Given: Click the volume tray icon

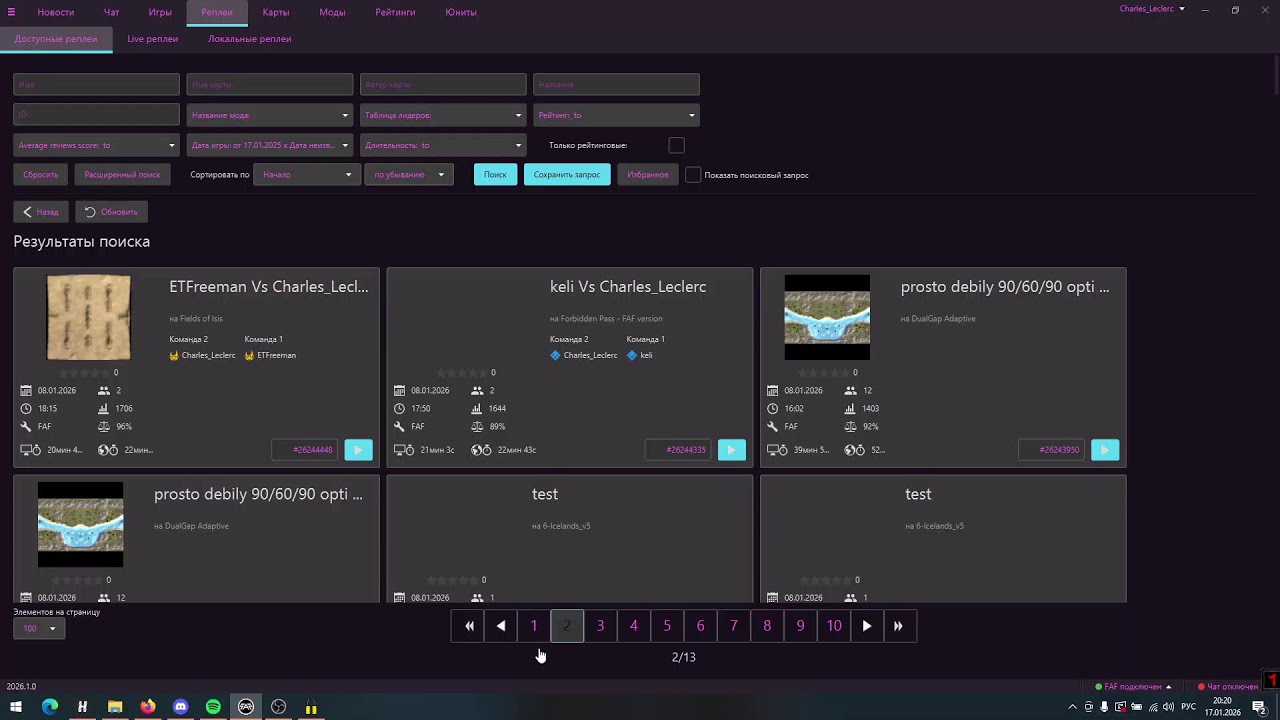Looking at the screenshot, I should (x=1168, y=708).
